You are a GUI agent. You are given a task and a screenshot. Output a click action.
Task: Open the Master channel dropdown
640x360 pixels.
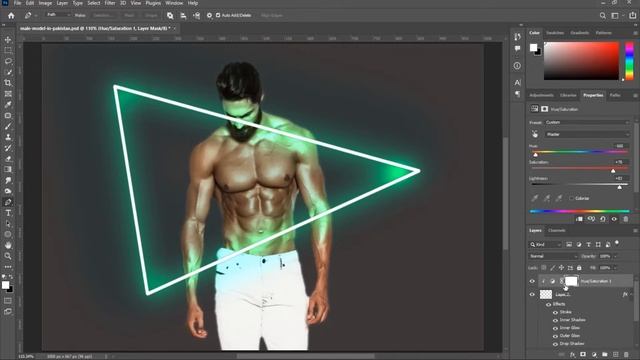(x=587, y=134)
